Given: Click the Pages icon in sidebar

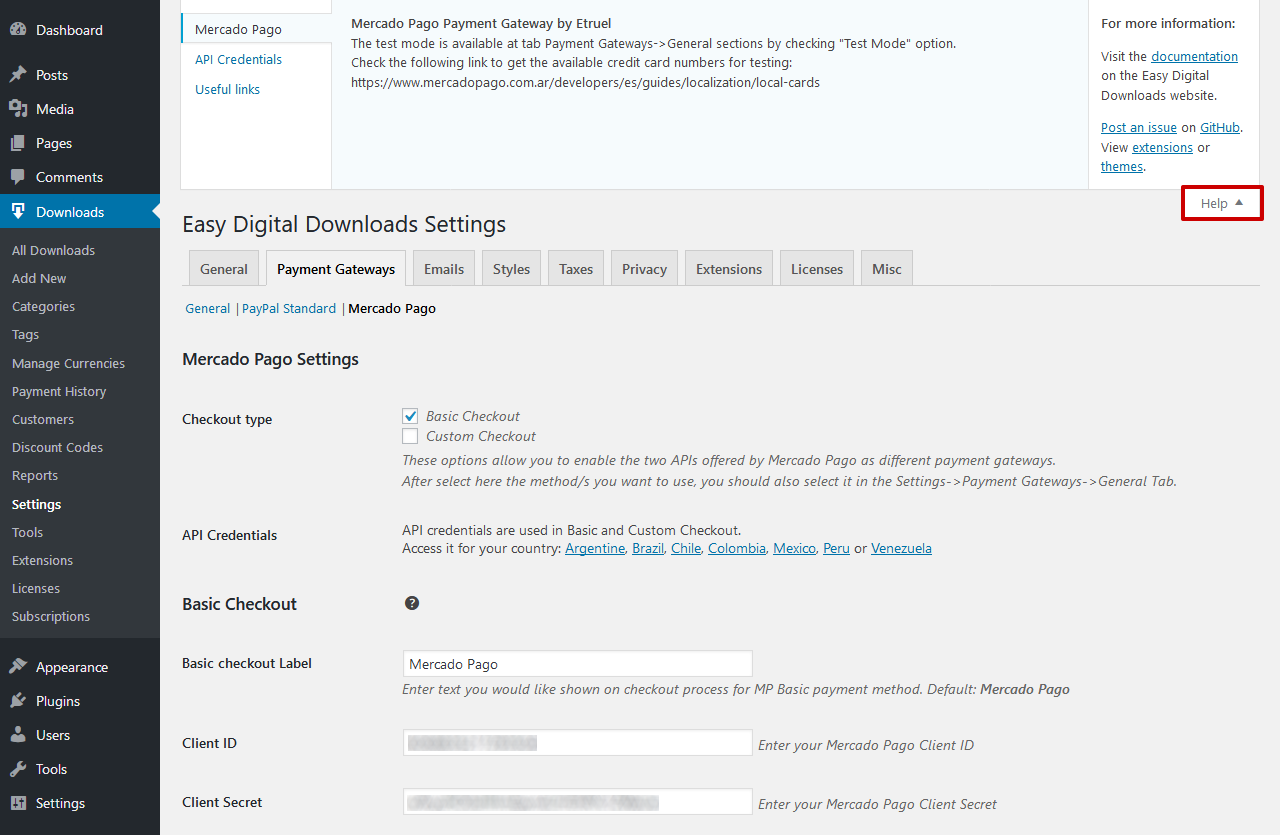Looking at the screenshot, I should click(18, 143).
